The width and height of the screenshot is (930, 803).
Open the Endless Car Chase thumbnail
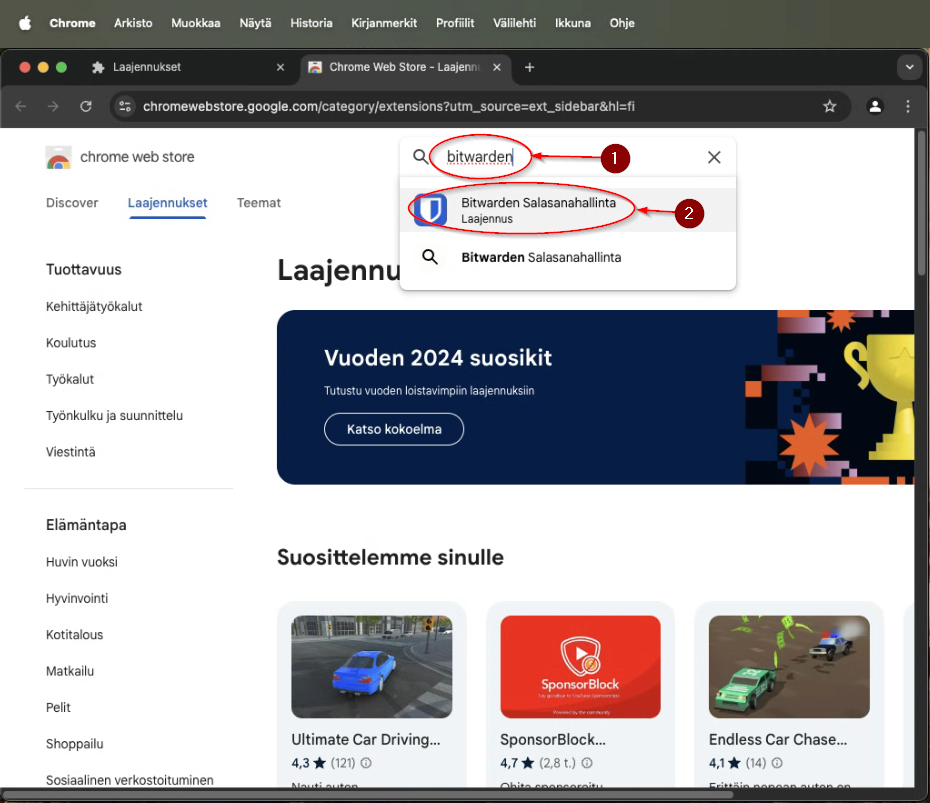789,667
